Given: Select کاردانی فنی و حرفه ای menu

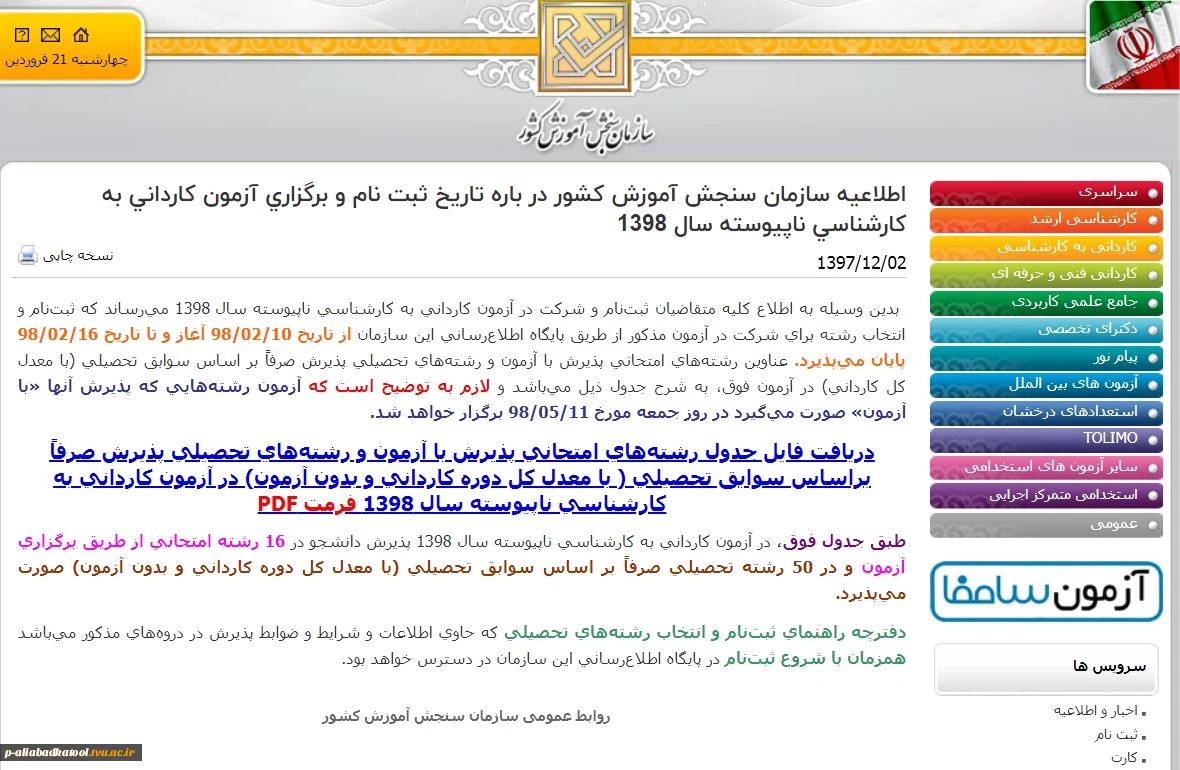Looking at the screenshot, I should (1046, 275).
